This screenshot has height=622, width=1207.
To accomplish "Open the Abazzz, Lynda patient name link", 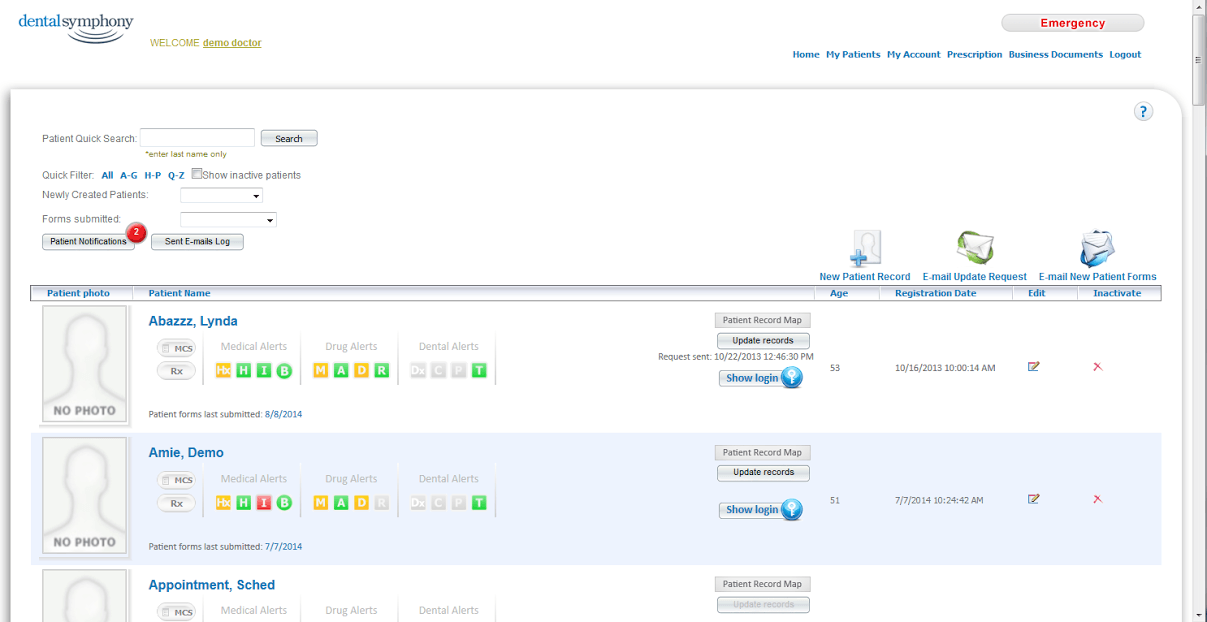I will [192, 320].
